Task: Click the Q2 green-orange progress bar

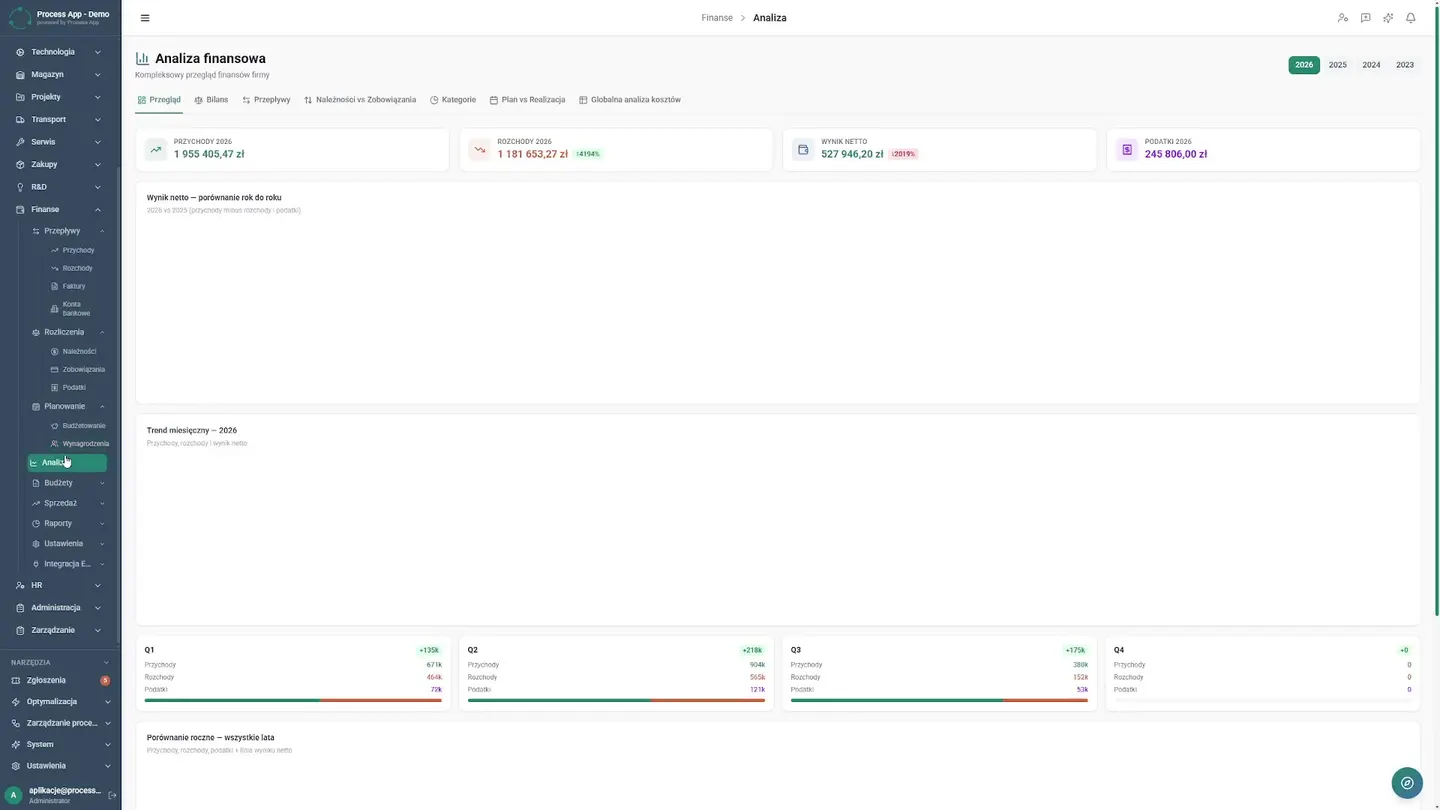Action: tap(616, 700)
